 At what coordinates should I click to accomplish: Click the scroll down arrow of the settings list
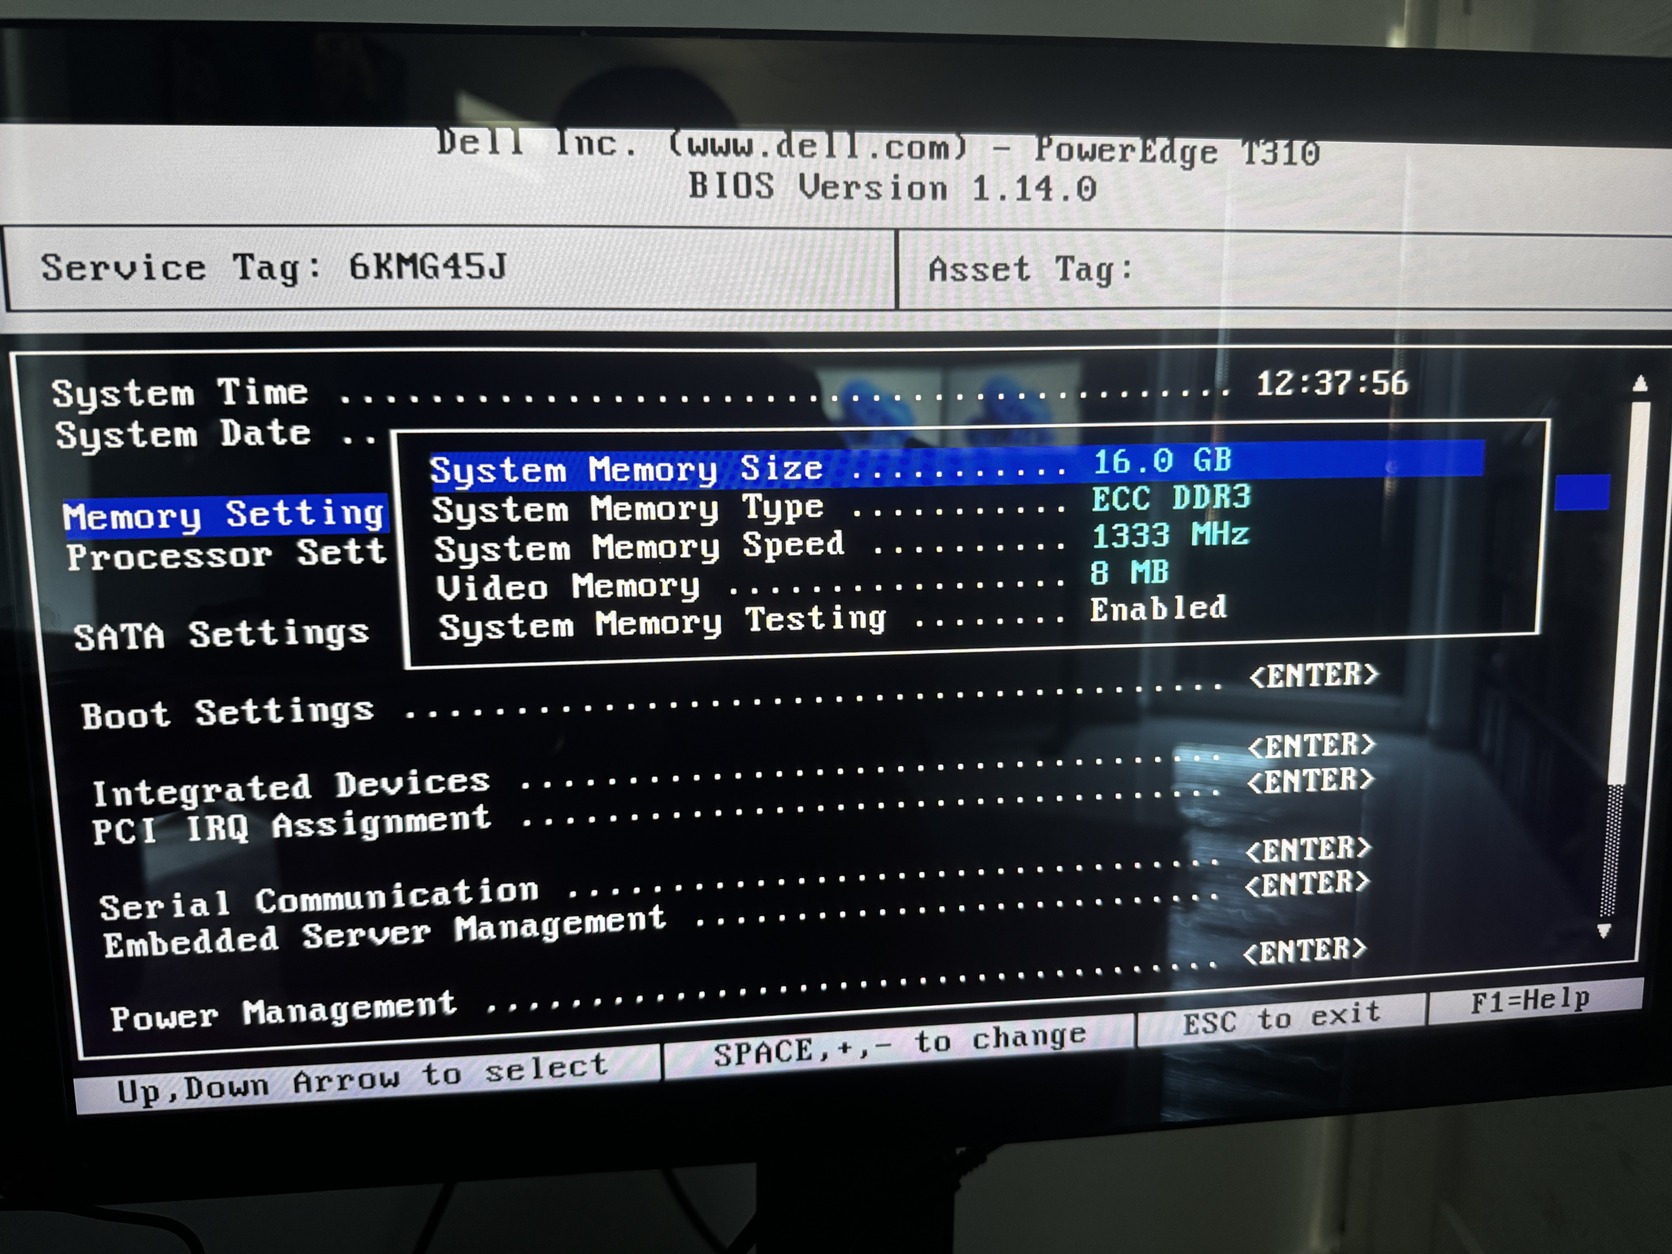[x=1605, y=930]
